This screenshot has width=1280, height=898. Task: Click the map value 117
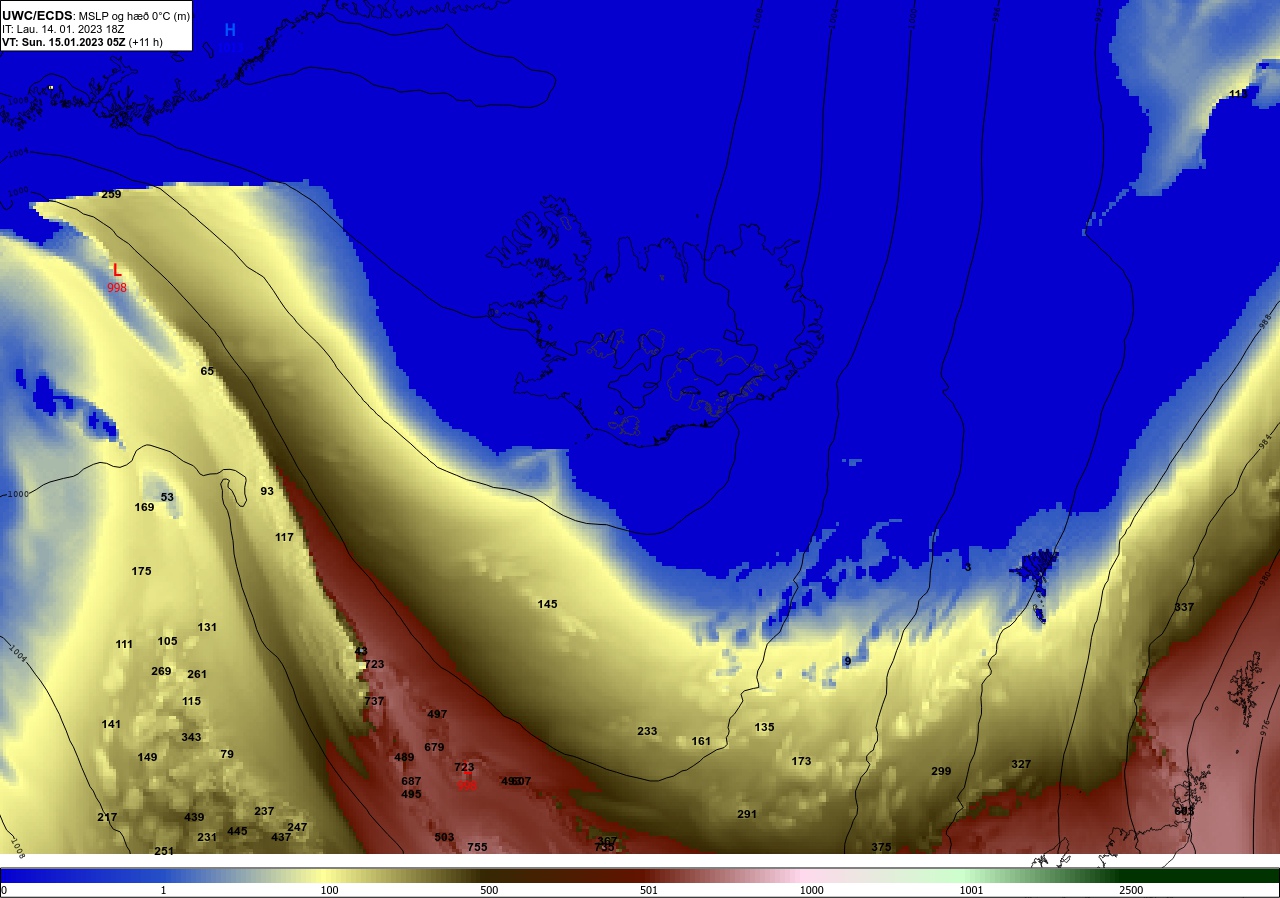tap(284, 537)
